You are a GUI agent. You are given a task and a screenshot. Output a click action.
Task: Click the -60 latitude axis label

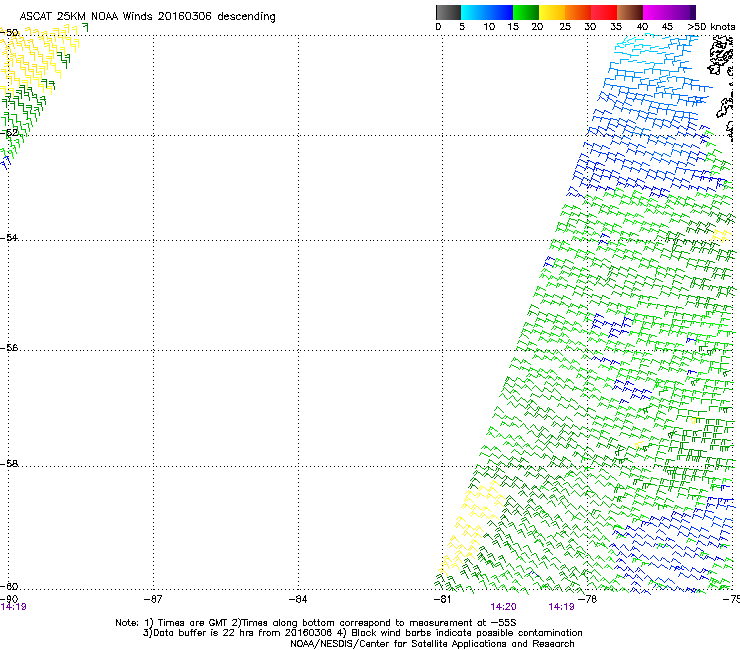(9, 586)
